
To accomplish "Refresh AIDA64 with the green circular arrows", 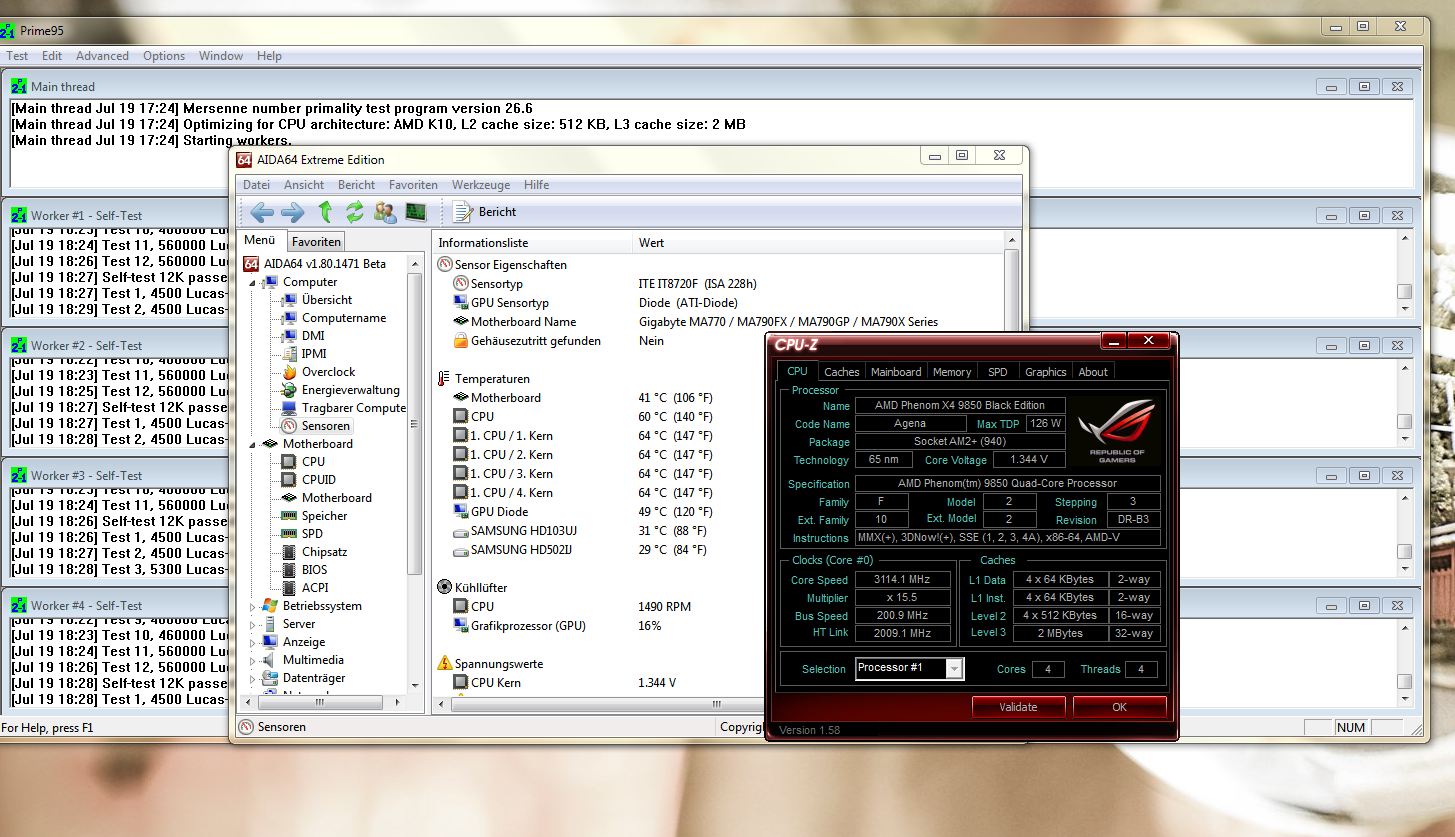I will [x=354, y=212].
